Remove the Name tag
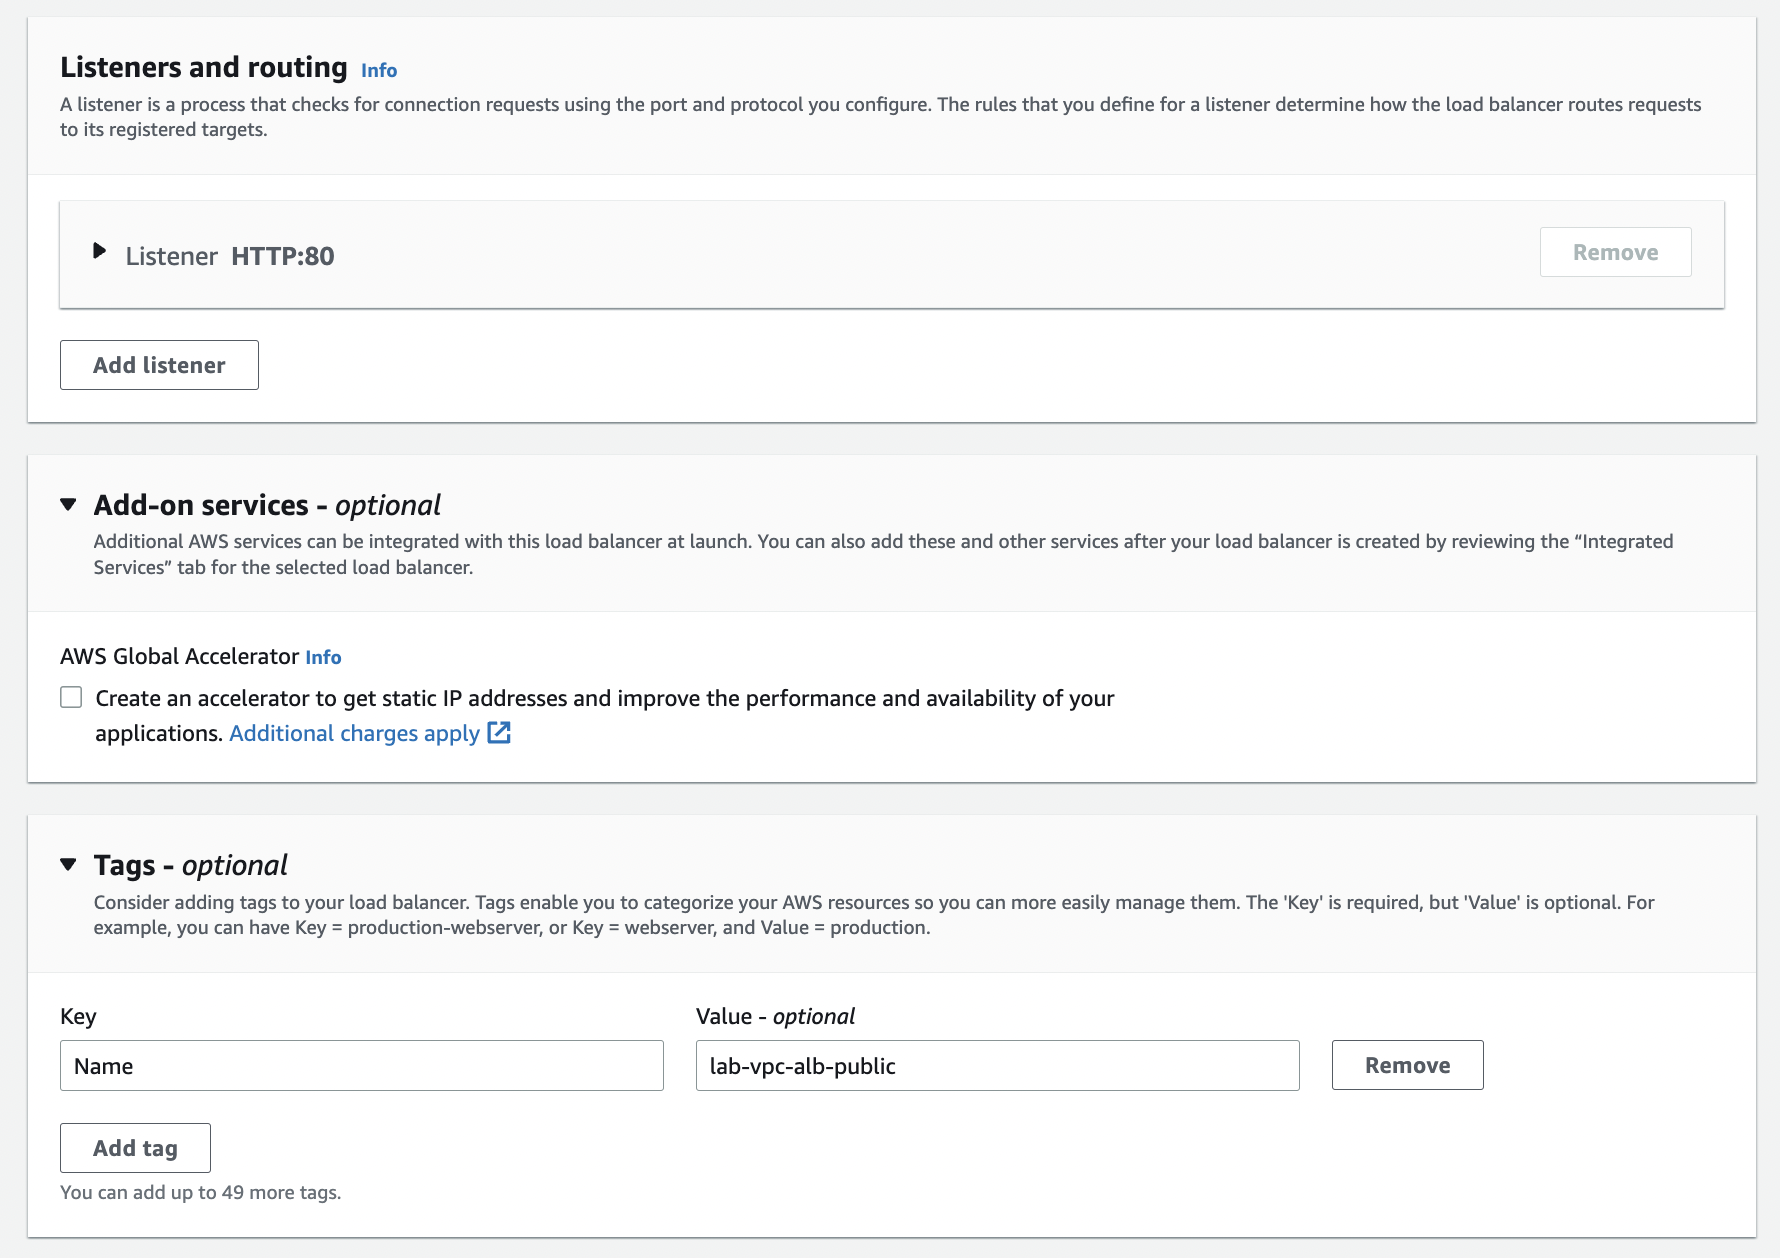Screen dimensions: 1780x1258 [x=1407, y=1065]
